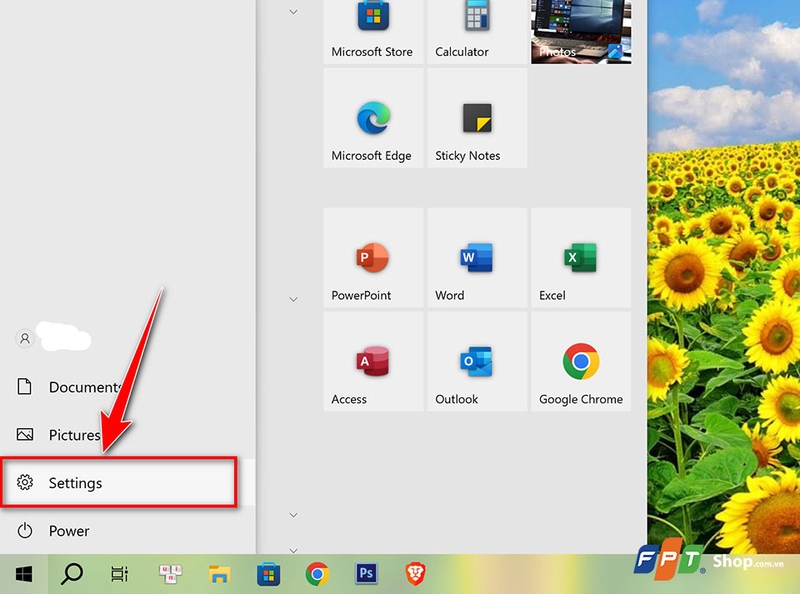Screen dimensions: 800x594
Task: Open the Sticky Notes tile
Action: (x=477, y=118)
